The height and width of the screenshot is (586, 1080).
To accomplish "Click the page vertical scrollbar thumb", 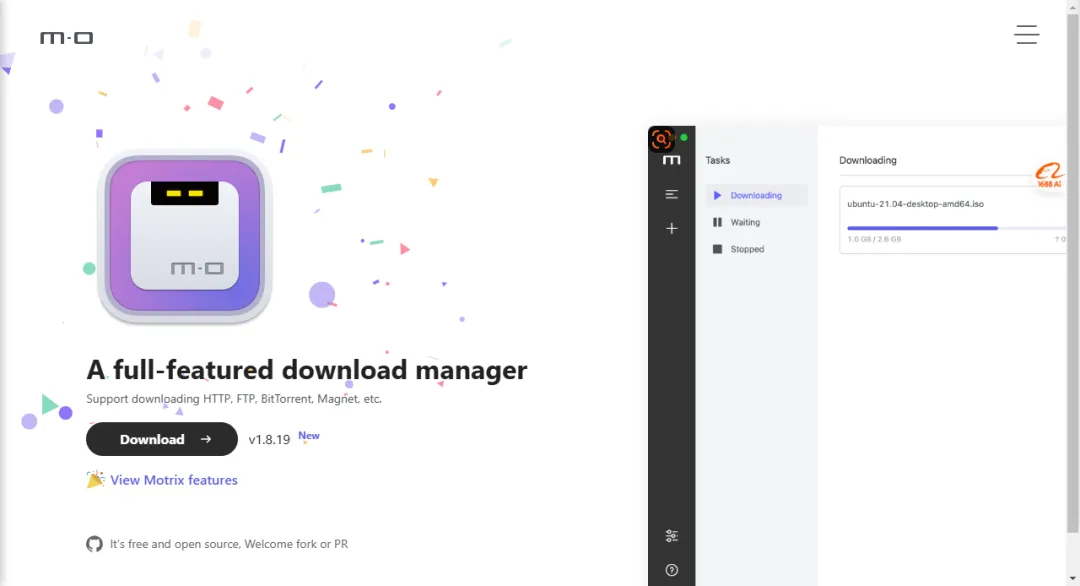I will point(1072,272).
